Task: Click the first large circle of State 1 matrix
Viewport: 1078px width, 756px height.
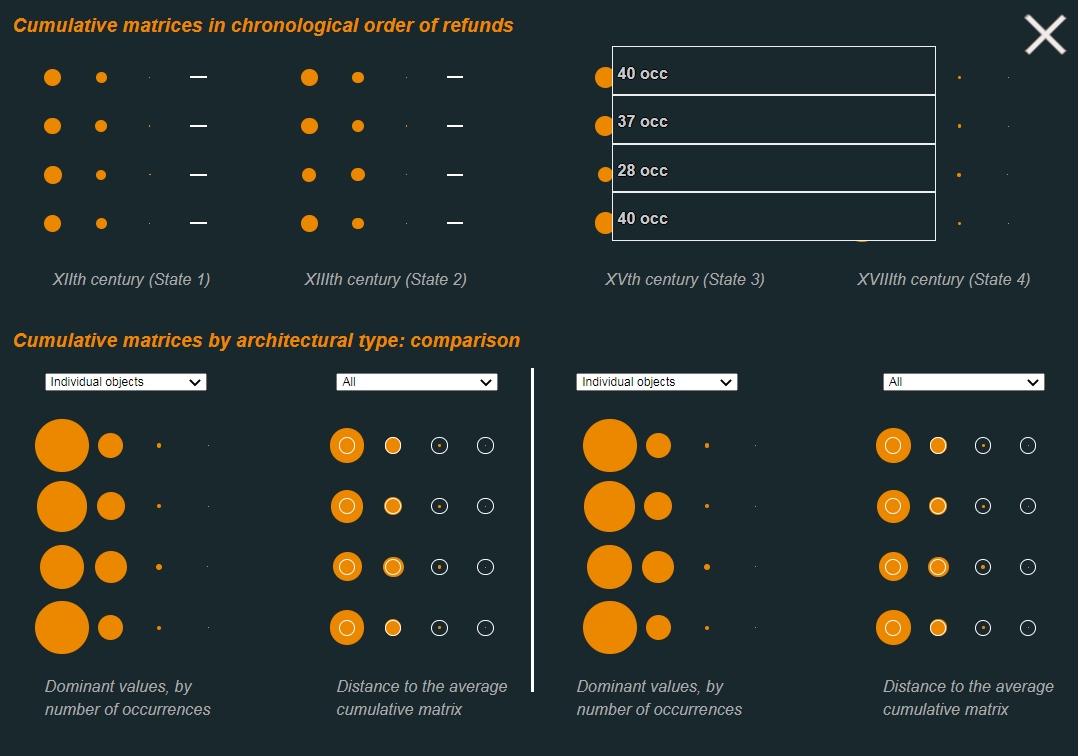Action: point(52,77)
